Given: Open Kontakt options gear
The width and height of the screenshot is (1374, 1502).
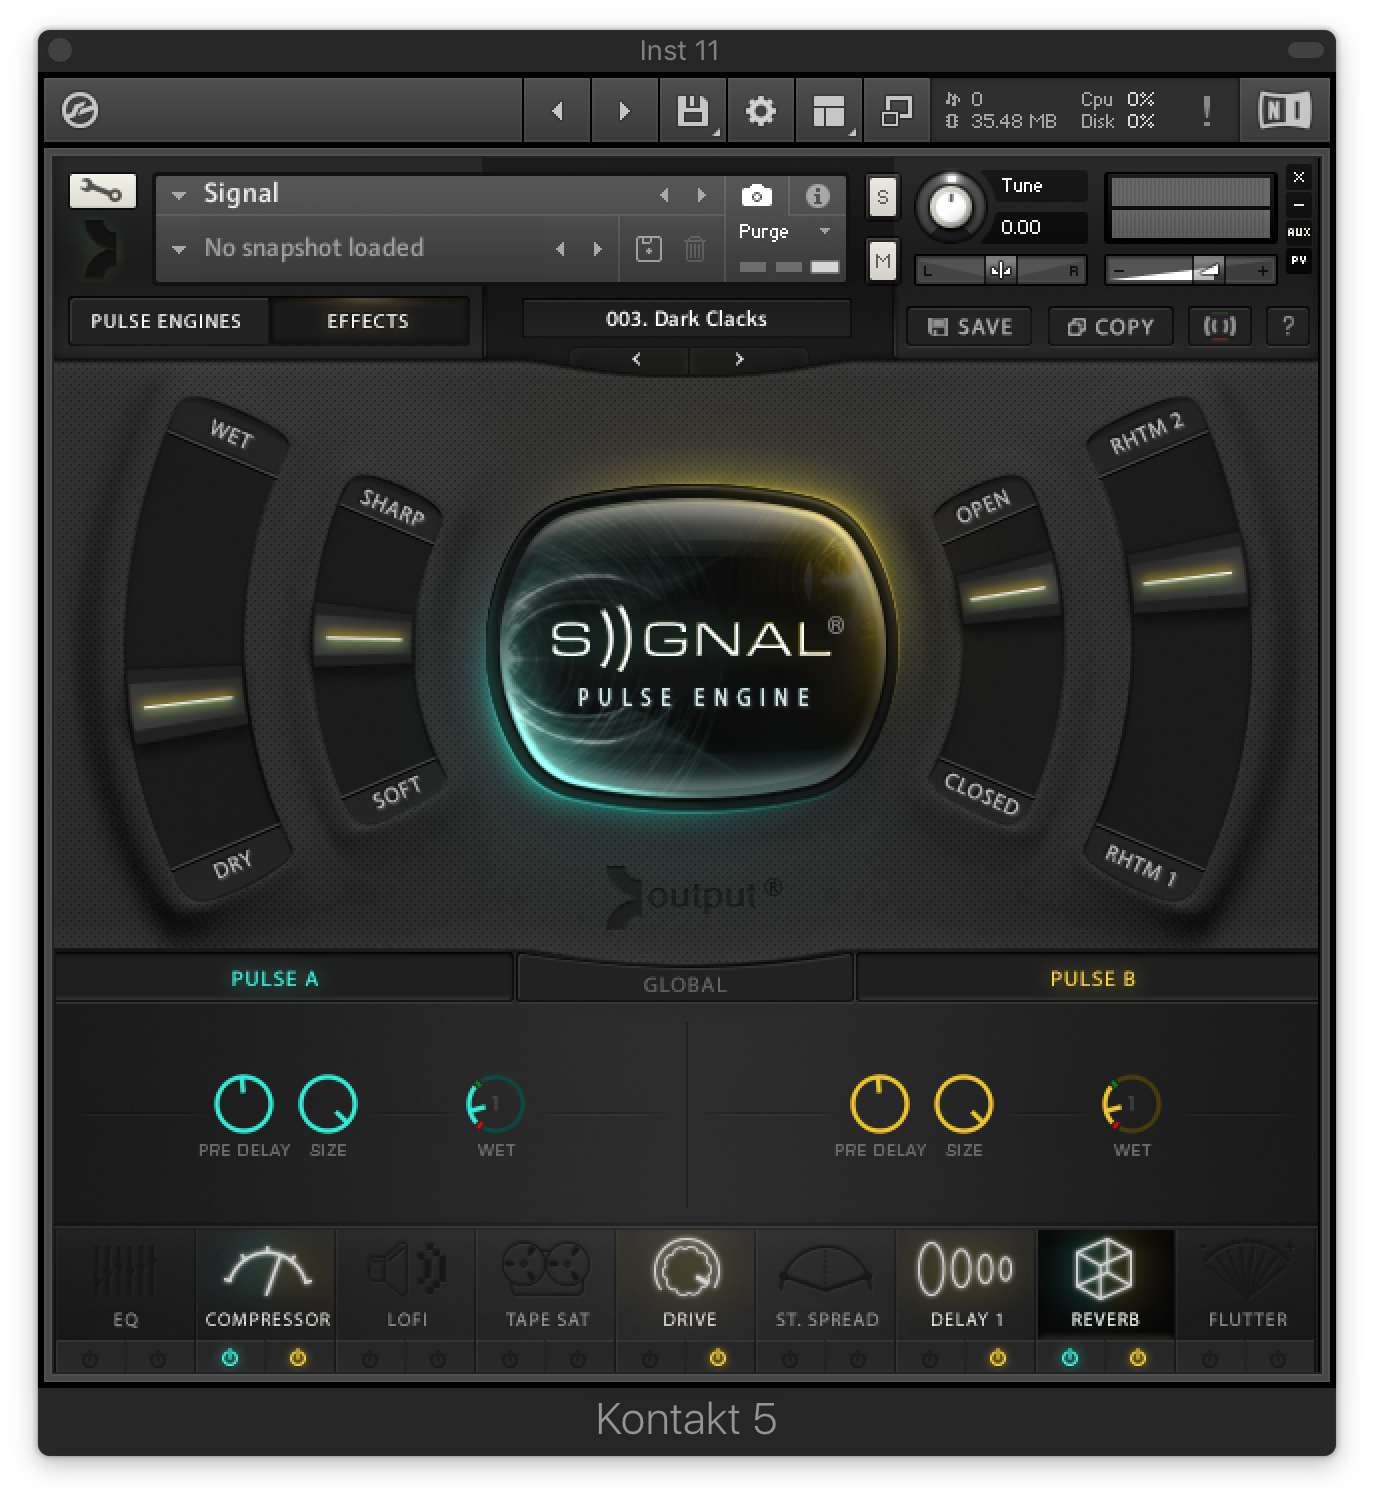Looking at the screenshot, I should pyautogui.click(x=760, y=110).
